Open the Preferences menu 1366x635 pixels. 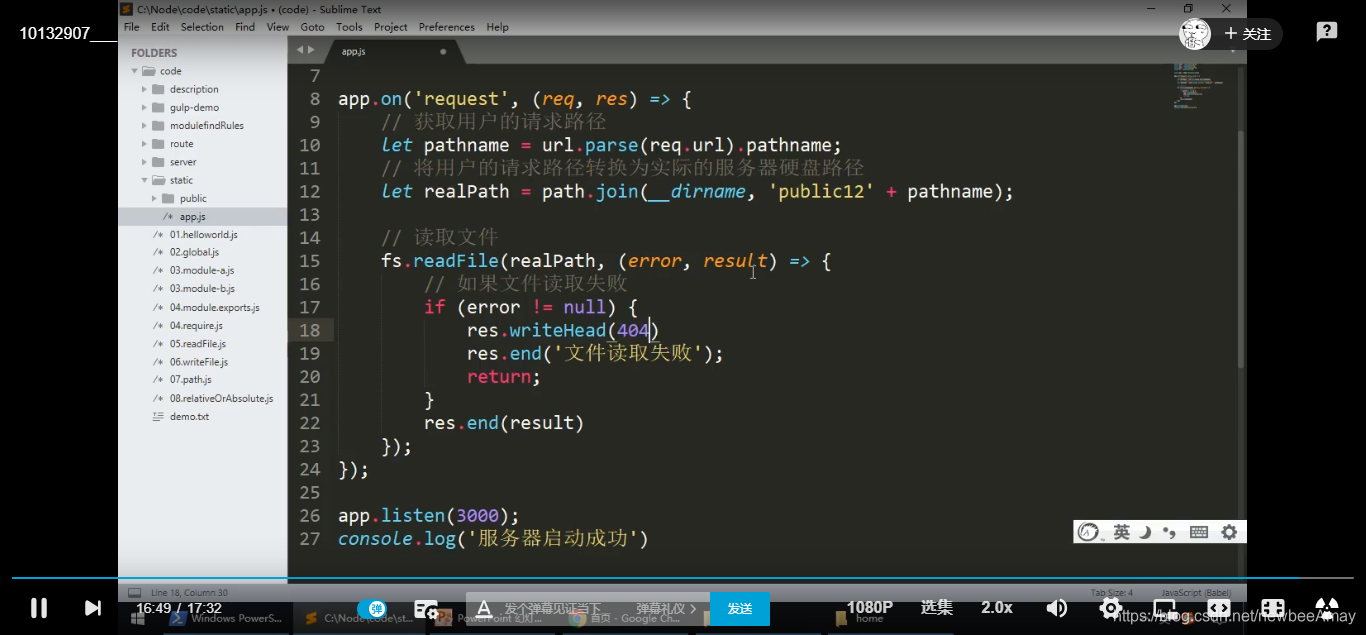(447, 27)
